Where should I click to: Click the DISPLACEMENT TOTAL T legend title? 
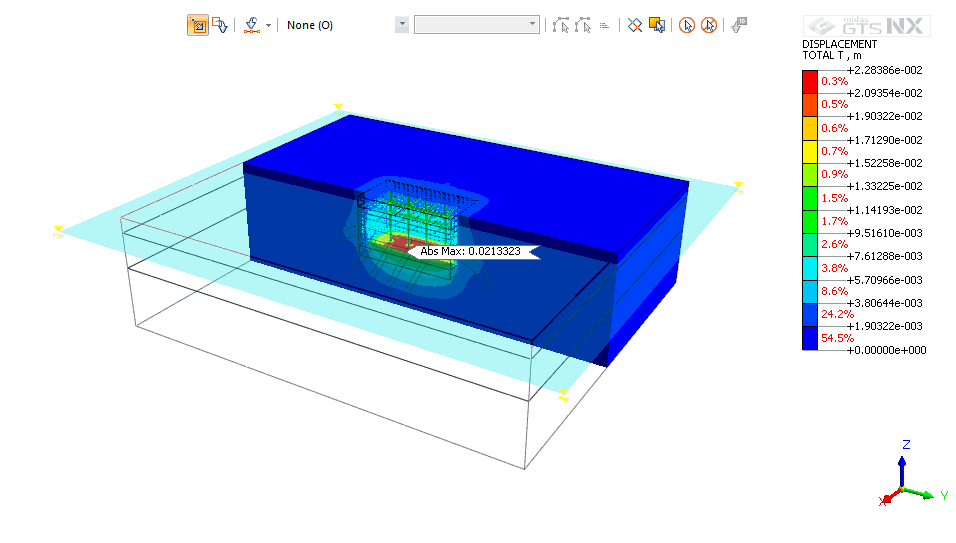point(840,50)
